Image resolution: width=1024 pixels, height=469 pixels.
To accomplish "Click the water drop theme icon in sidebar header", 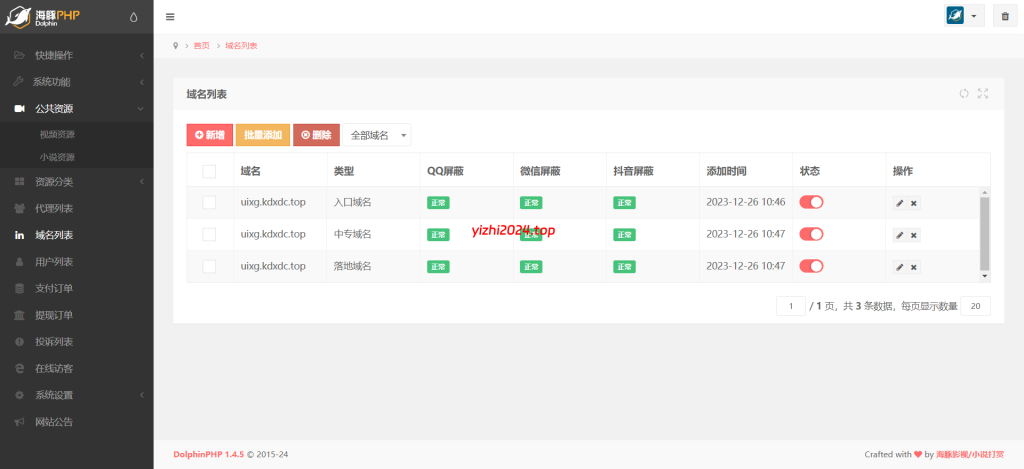I will 135,17.
